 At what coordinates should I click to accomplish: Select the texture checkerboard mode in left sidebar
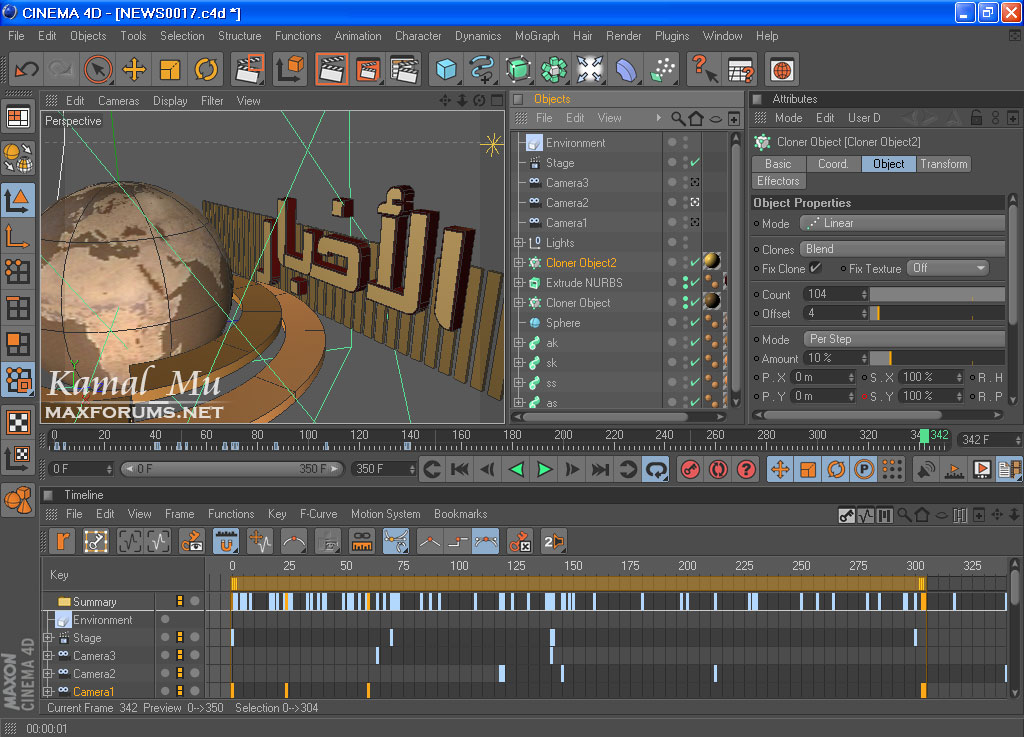pos(18,422)
